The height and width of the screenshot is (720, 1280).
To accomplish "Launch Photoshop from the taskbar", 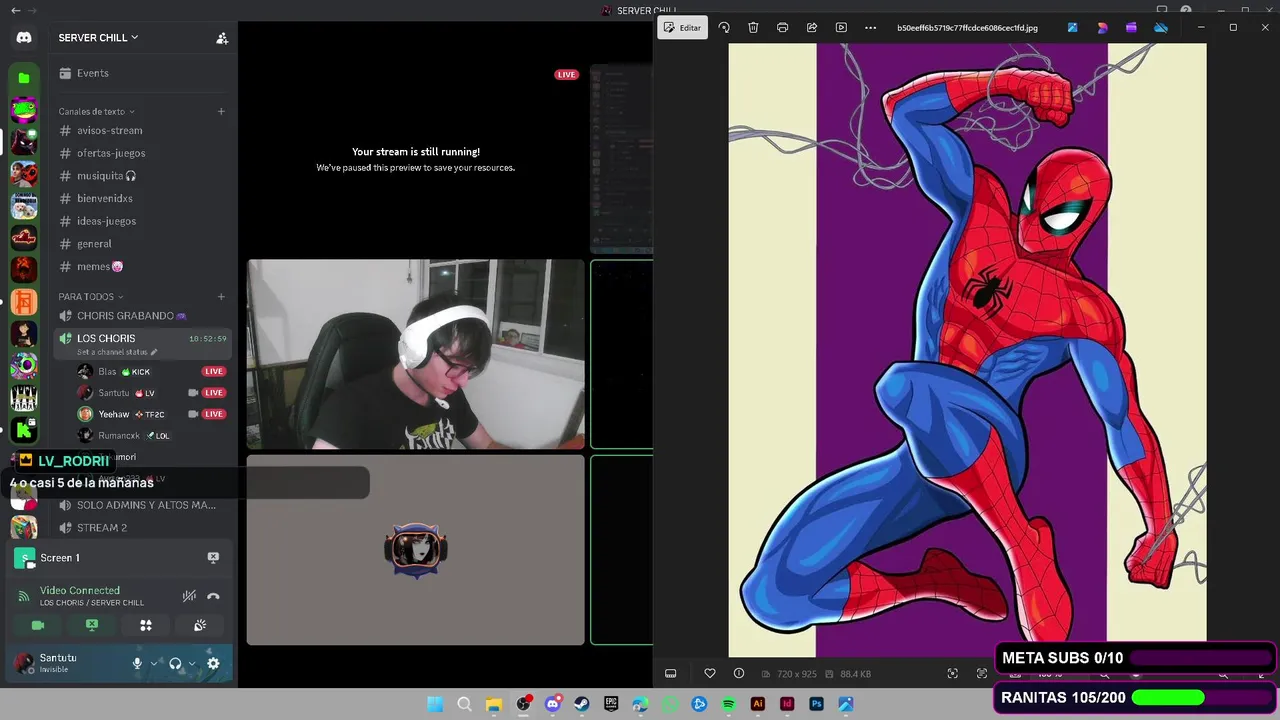I will (x=816, y=704).
